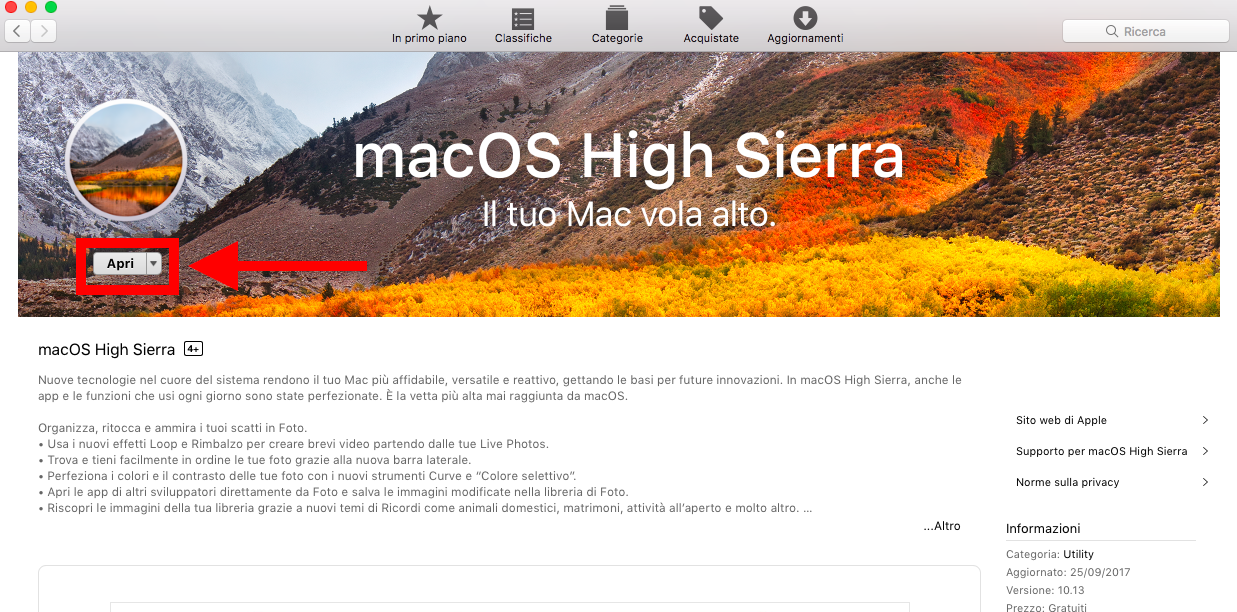Screen dimensions: 1237x612
Task: Click the Categorie tab label
Action: (x=617, y=38)
